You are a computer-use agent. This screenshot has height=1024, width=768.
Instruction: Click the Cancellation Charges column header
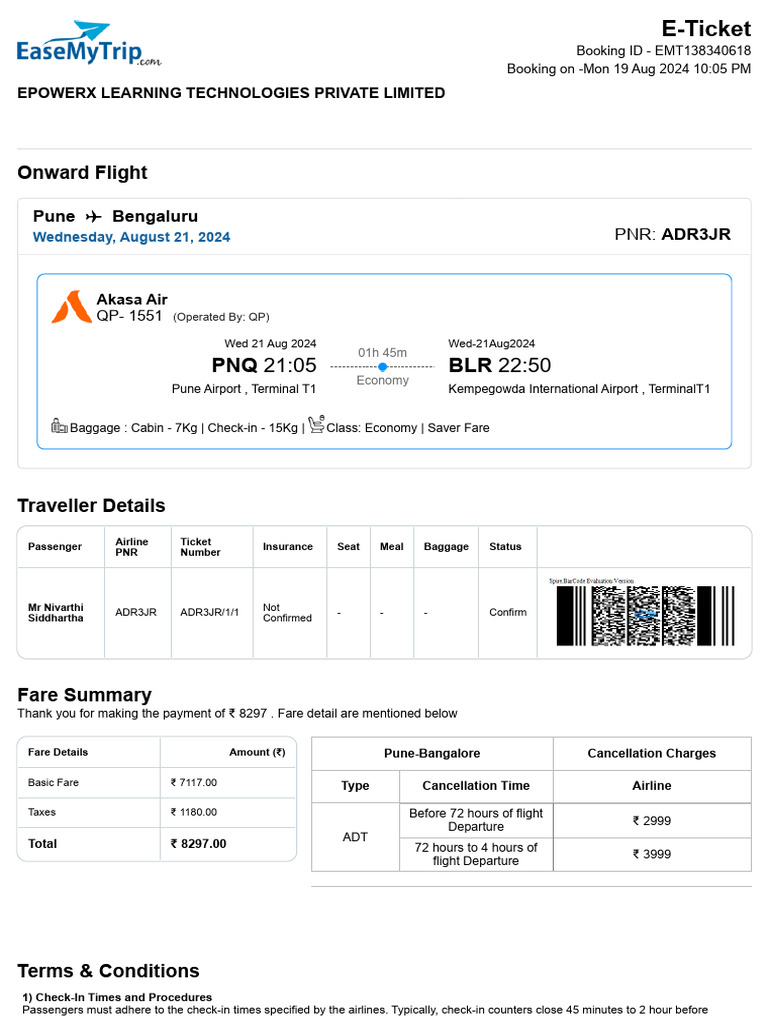[x=651, y=754]
